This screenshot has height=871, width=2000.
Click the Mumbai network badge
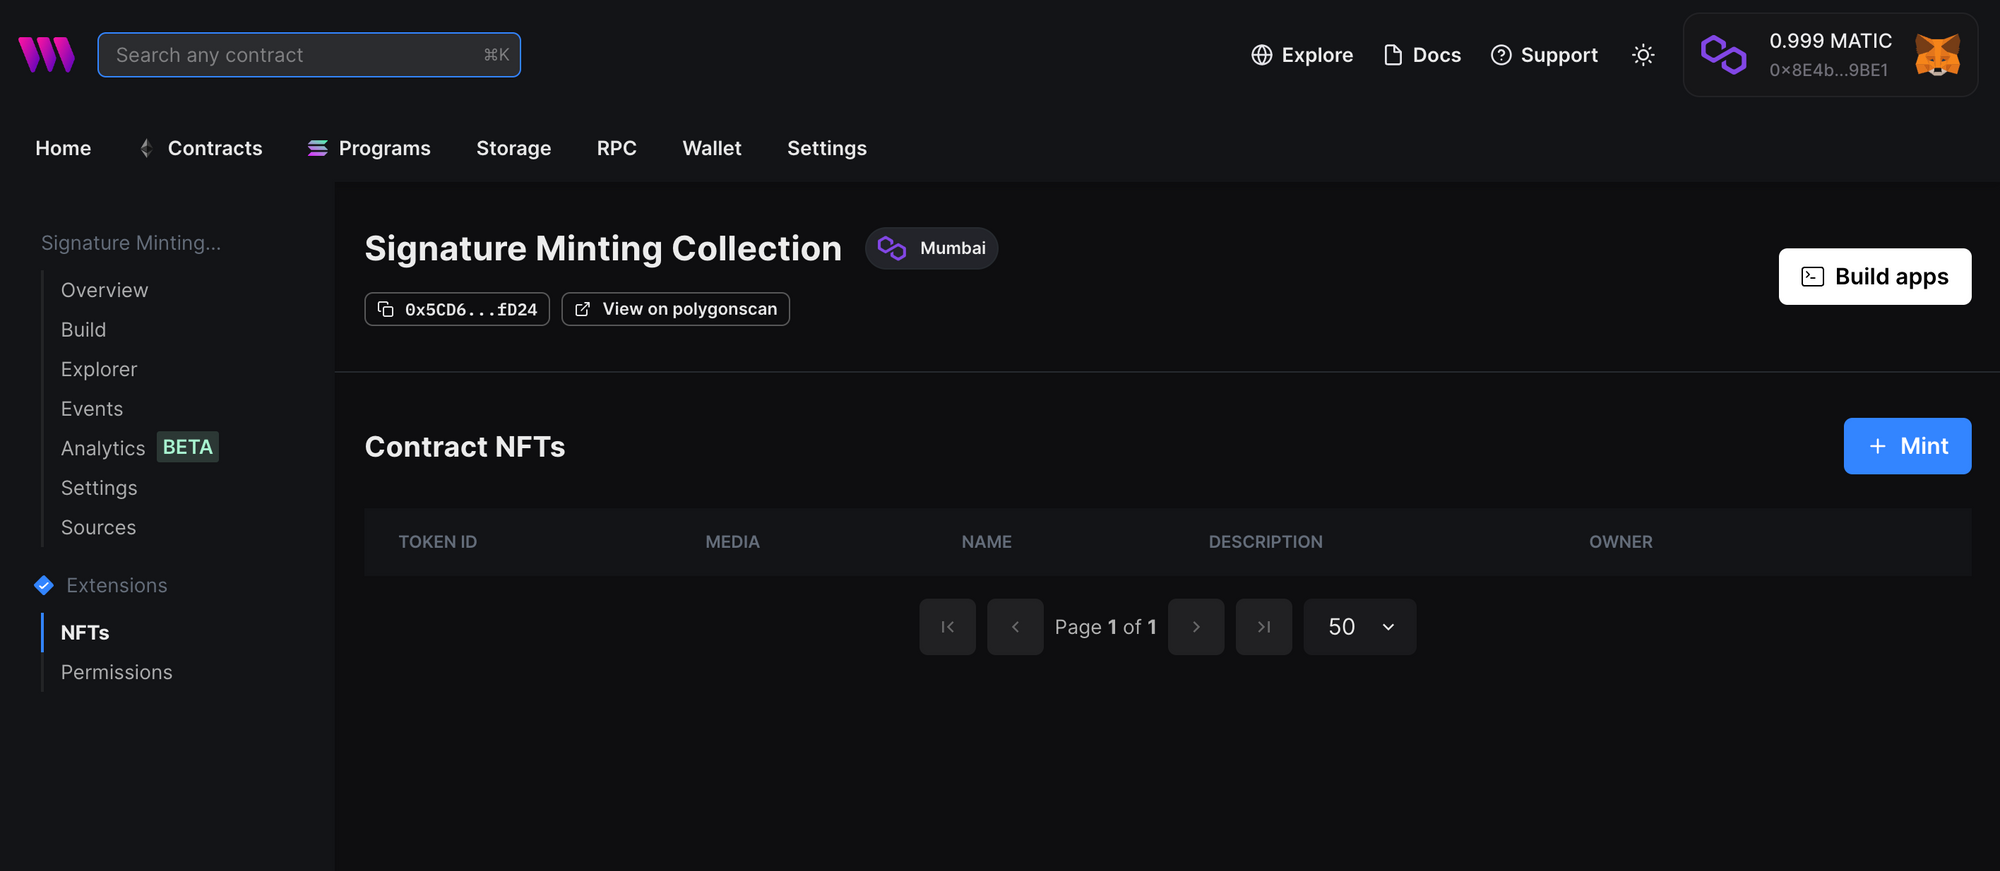tap(932, 248)
